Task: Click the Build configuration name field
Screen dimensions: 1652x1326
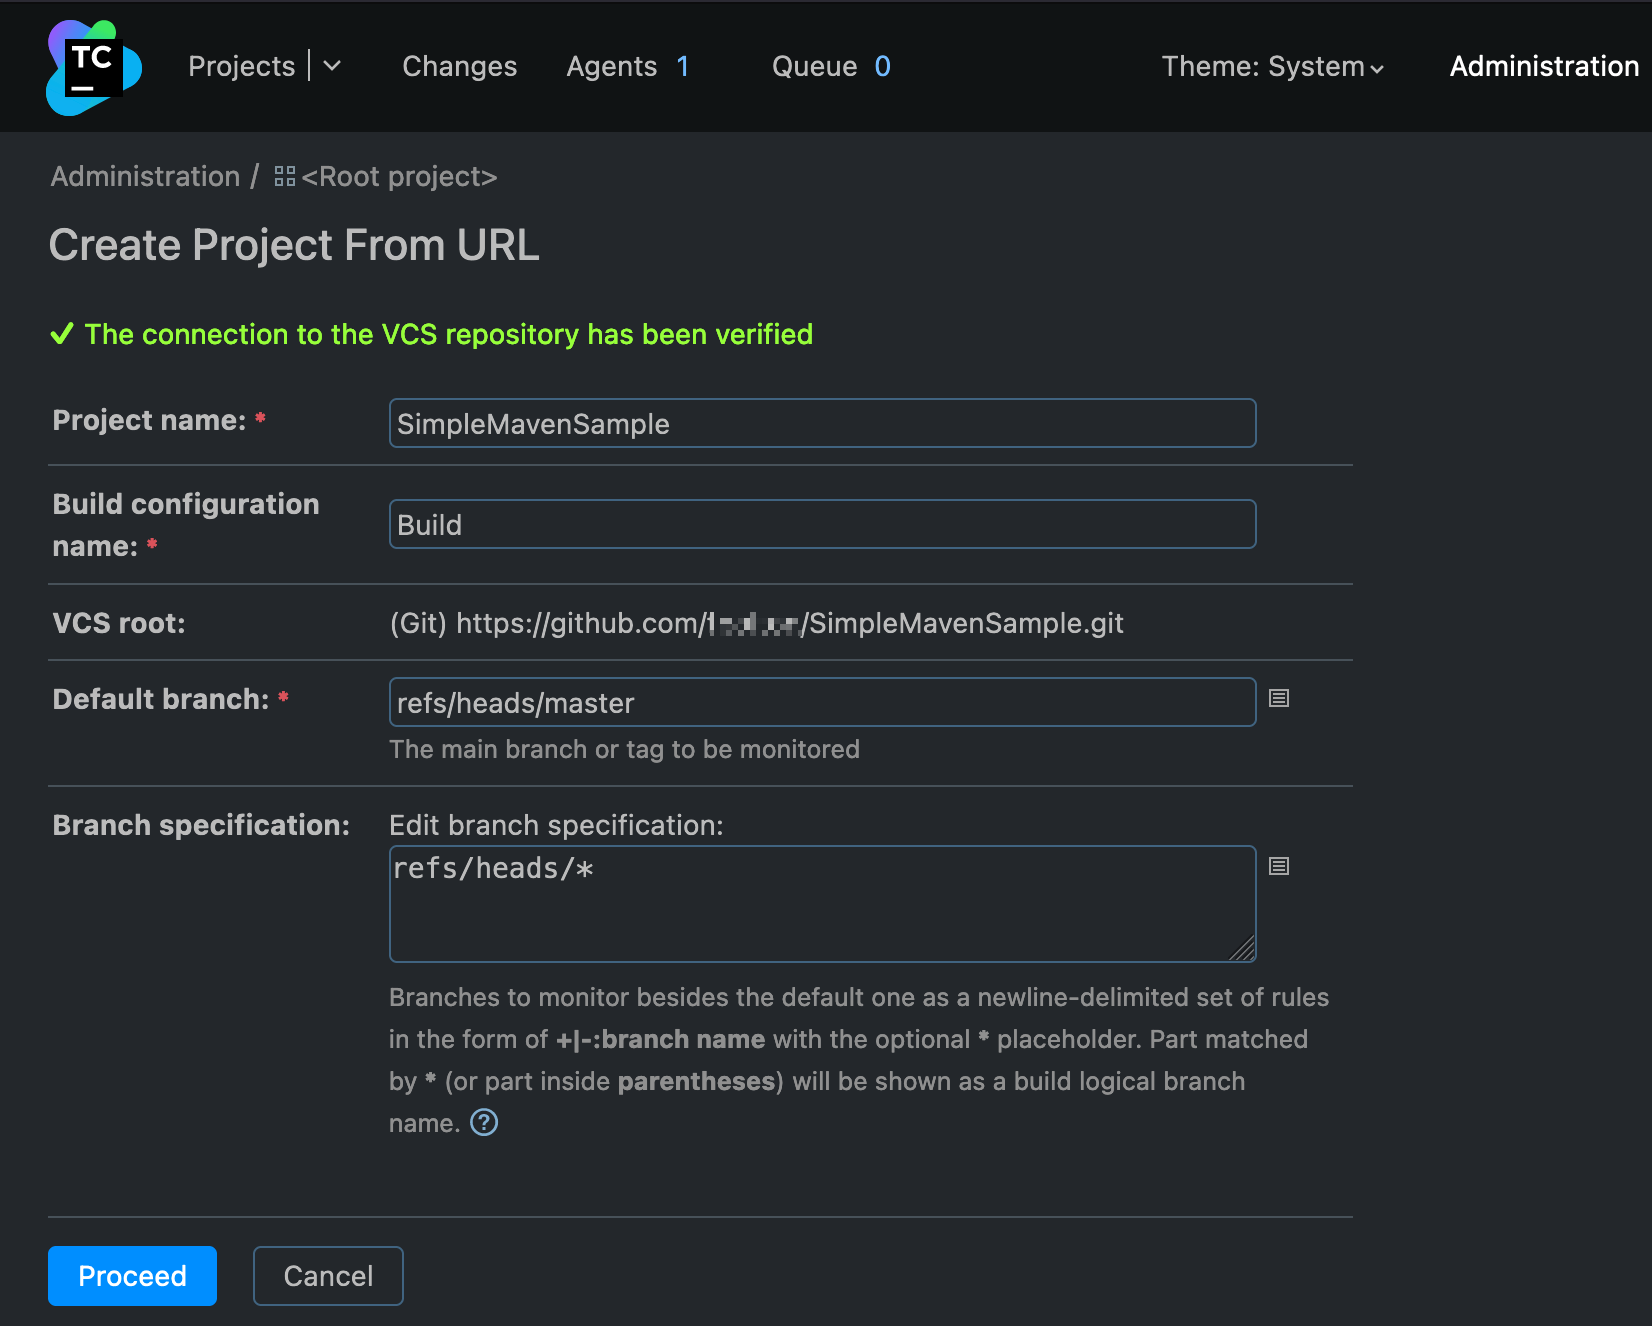Action: [821, 524]
